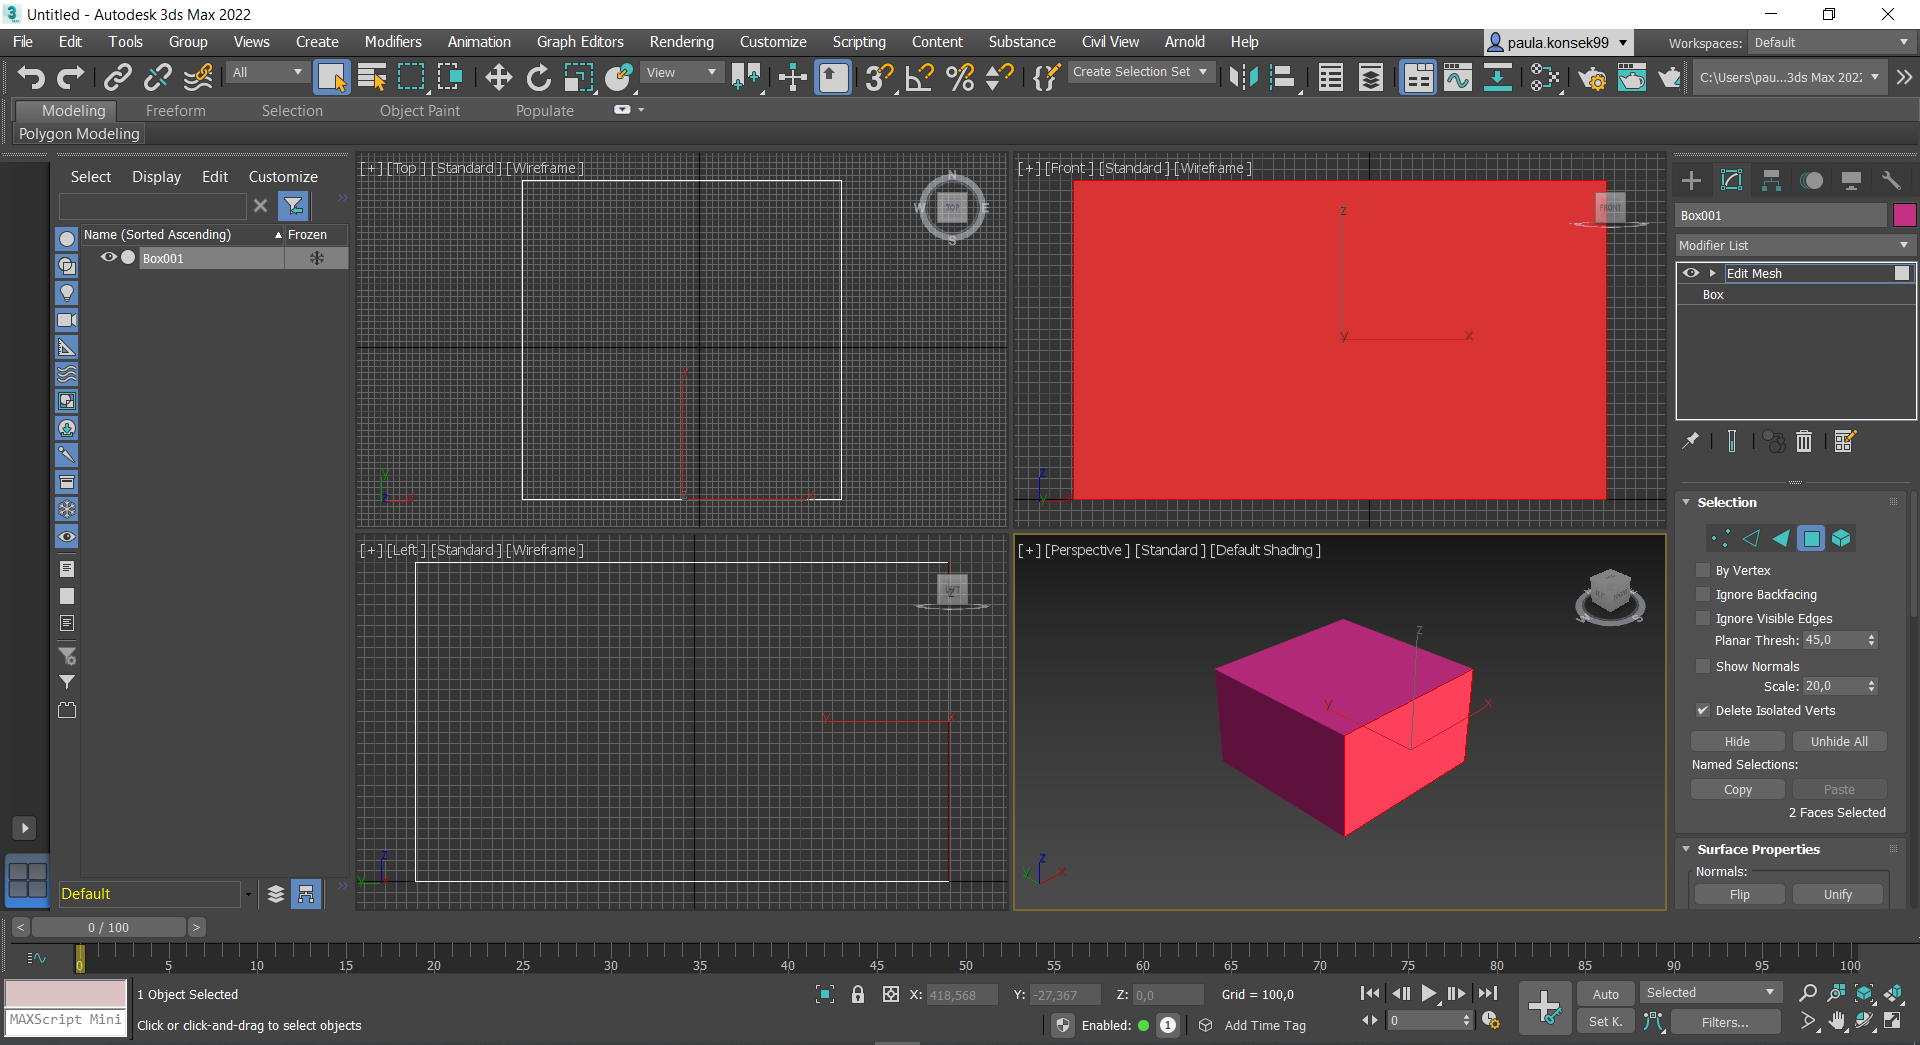Viewport: 1920px width, 1045px height.
Task: Click the Play Animation button
Action: click(x=1429, y=993)
